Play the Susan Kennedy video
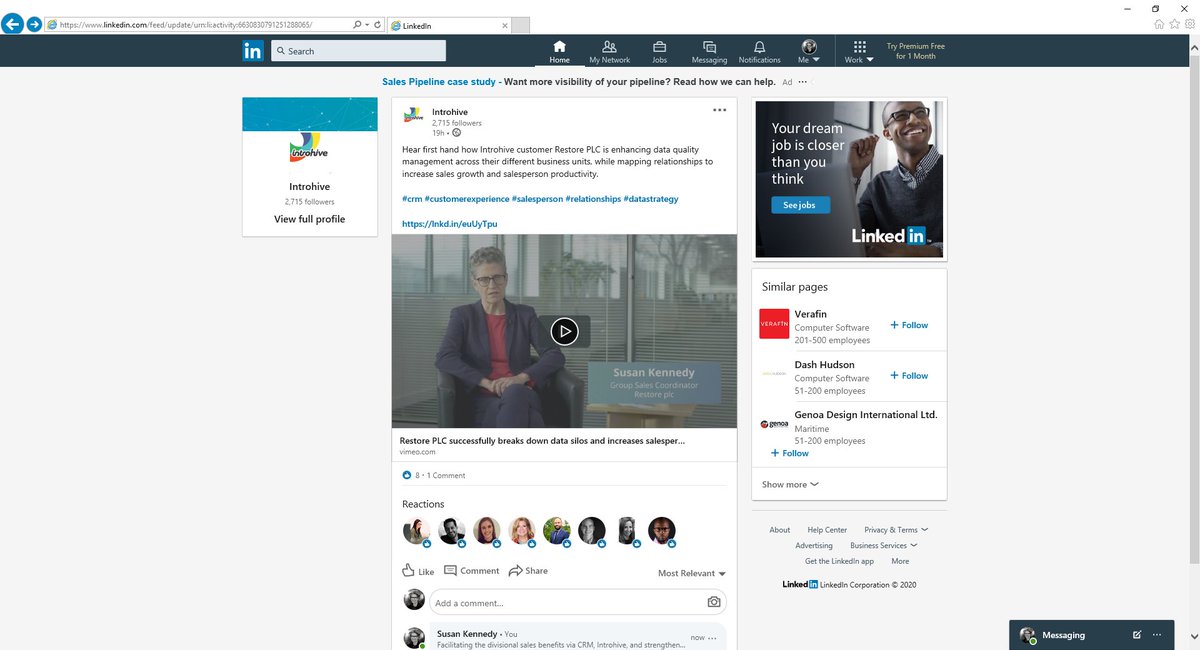 [564, 331]
